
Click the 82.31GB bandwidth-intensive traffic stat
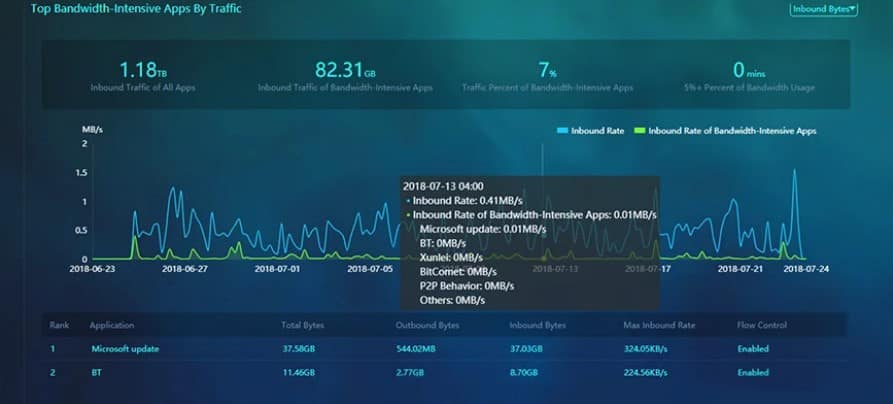pyautogui.click(x=345, y=70)
